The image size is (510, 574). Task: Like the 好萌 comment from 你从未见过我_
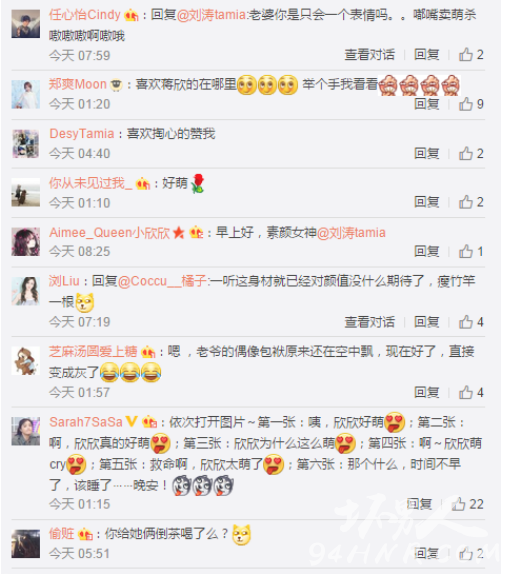tap(471, 202)
